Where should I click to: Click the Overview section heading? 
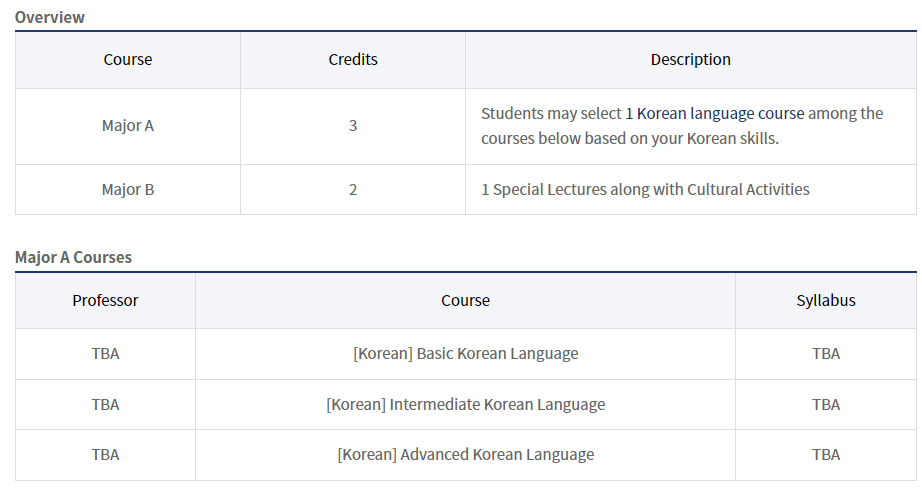pyautogui.click(x=50, y=17)
